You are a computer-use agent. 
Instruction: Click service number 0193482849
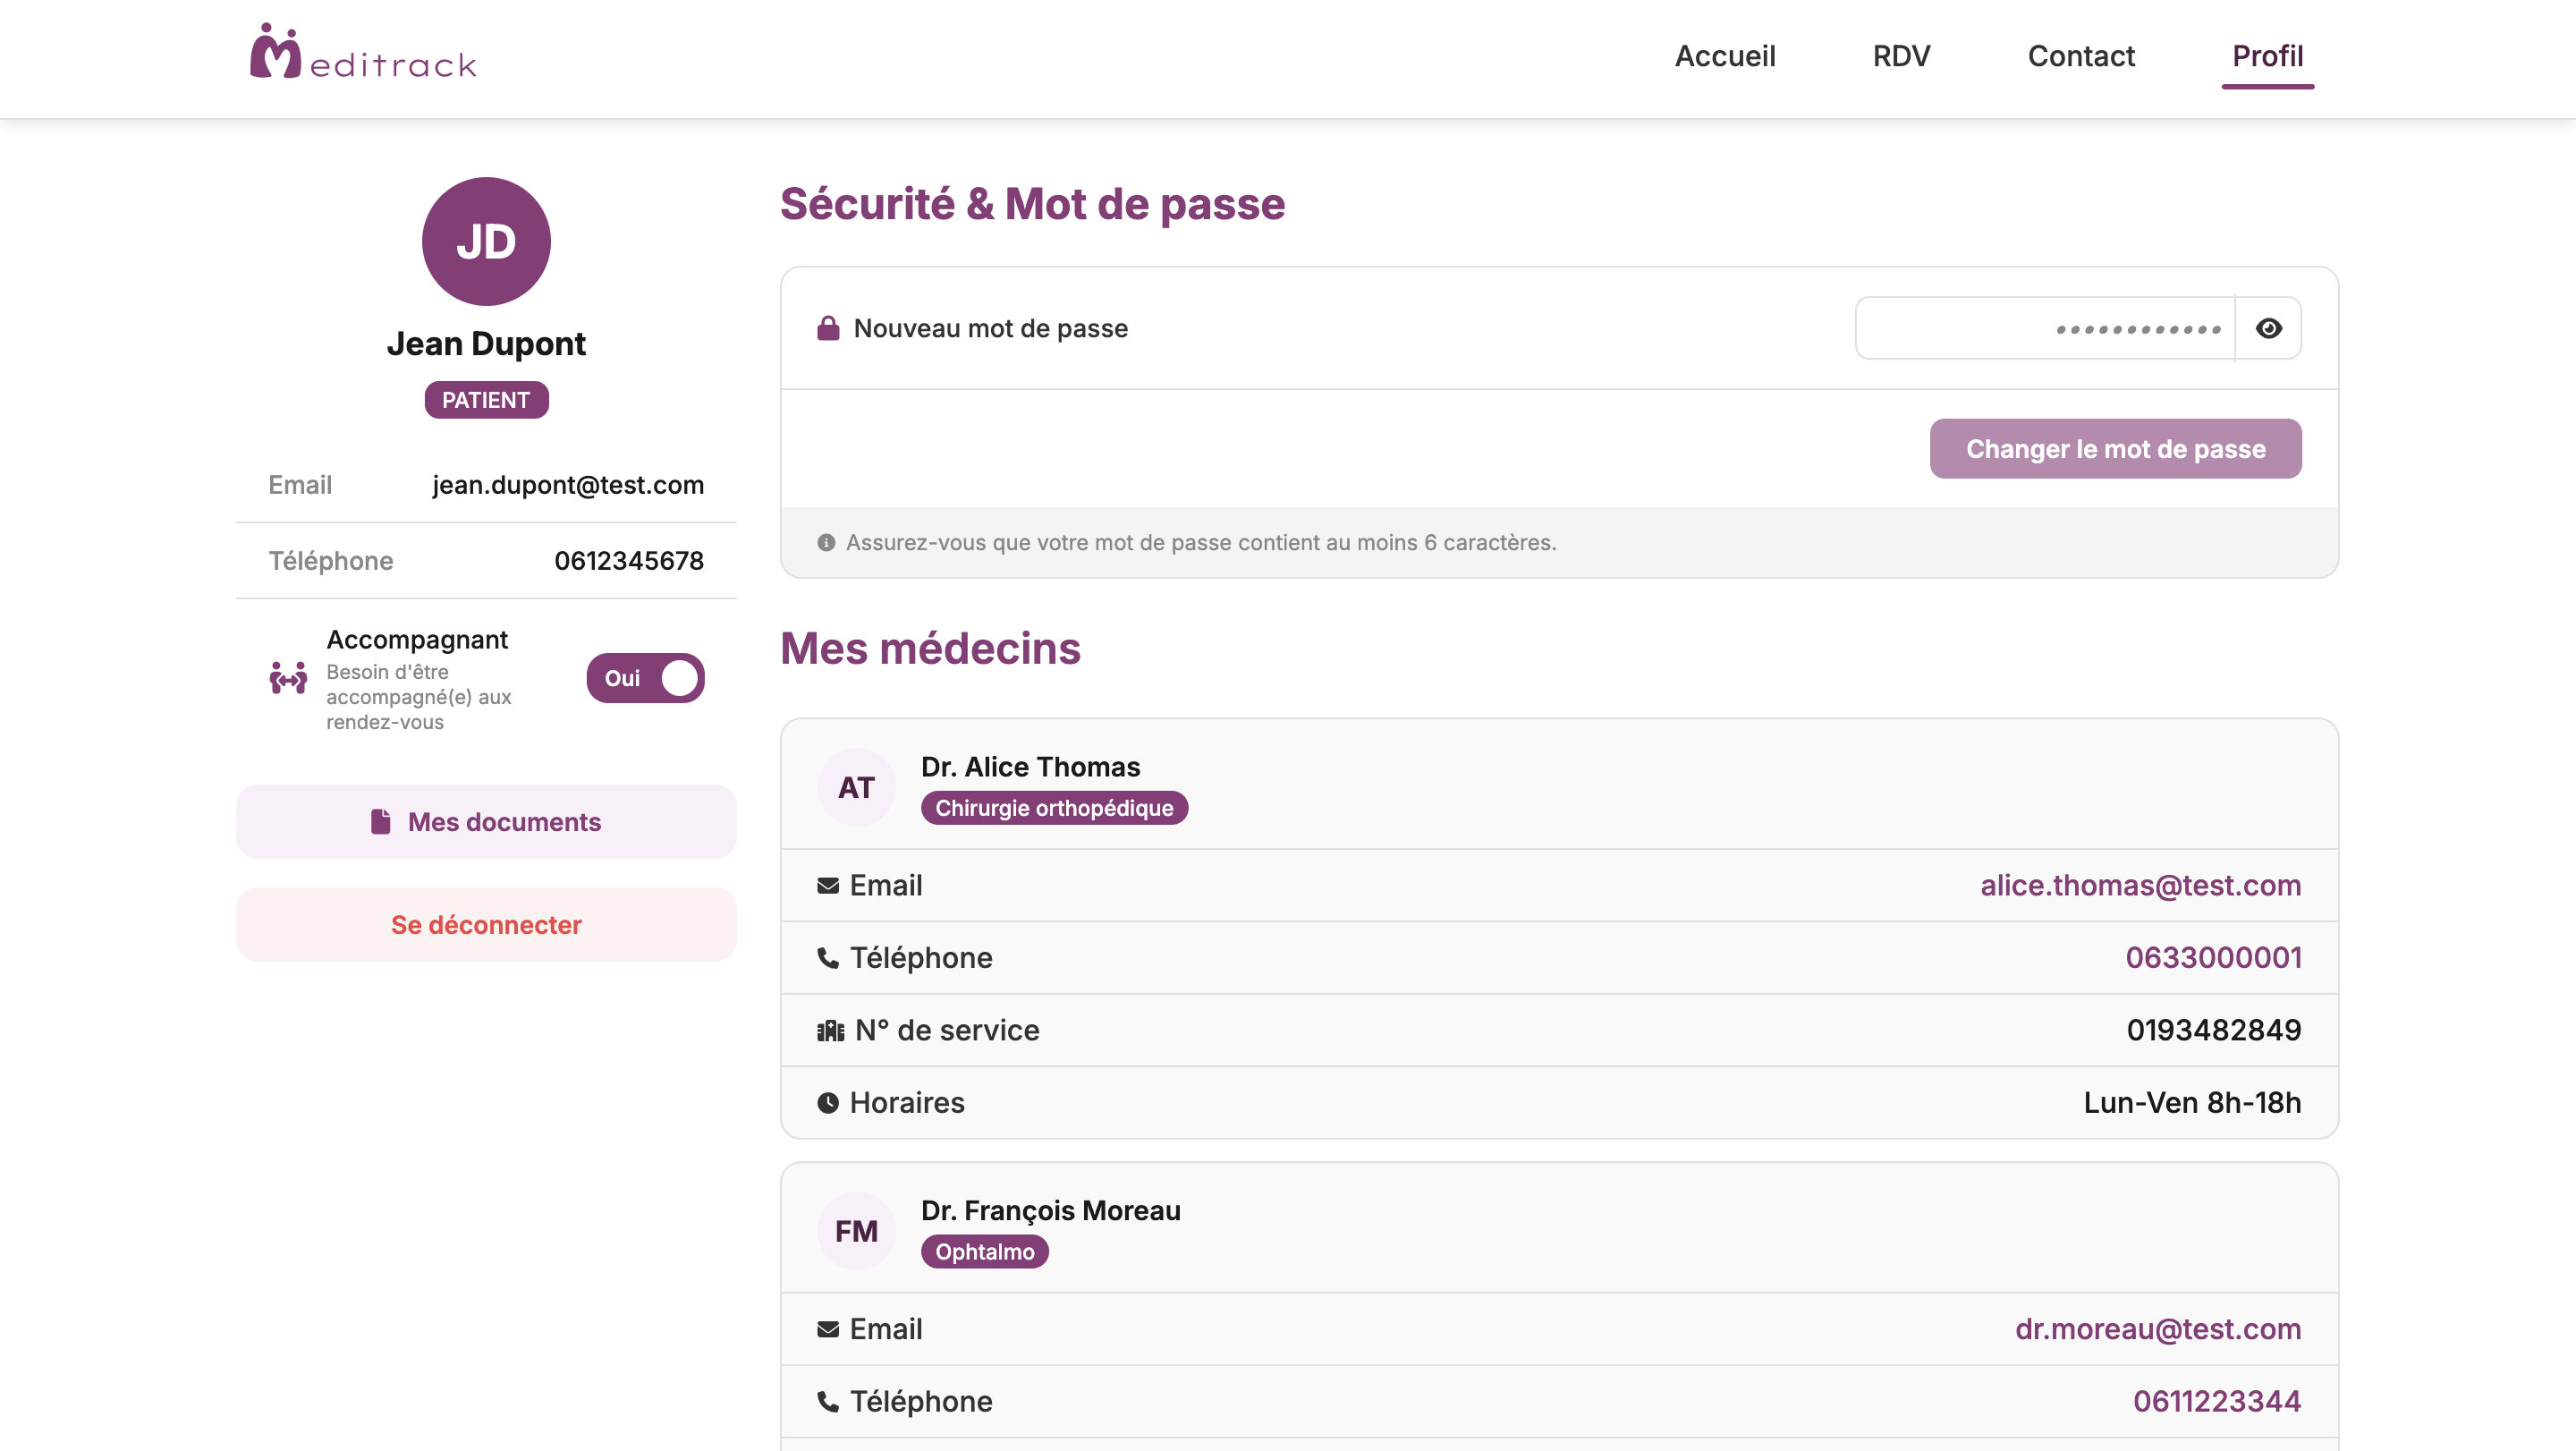(x=2213, y=1030)
